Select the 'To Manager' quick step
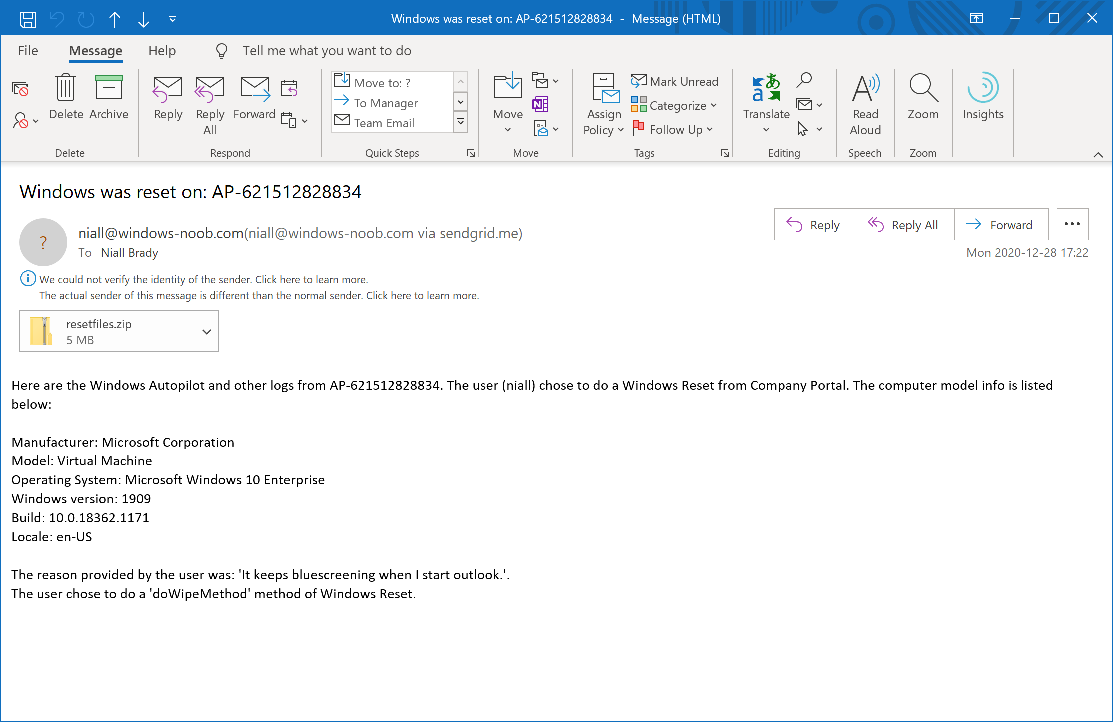Screen dimensions: 1113x722 pyautogui.click(x=393, y=102)
